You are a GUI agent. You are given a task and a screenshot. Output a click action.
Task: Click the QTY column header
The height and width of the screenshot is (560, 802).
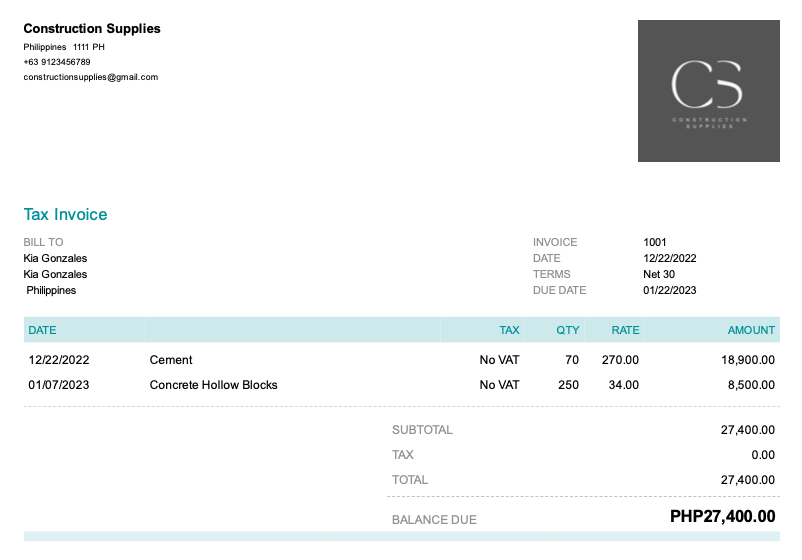tap(567, 330)
